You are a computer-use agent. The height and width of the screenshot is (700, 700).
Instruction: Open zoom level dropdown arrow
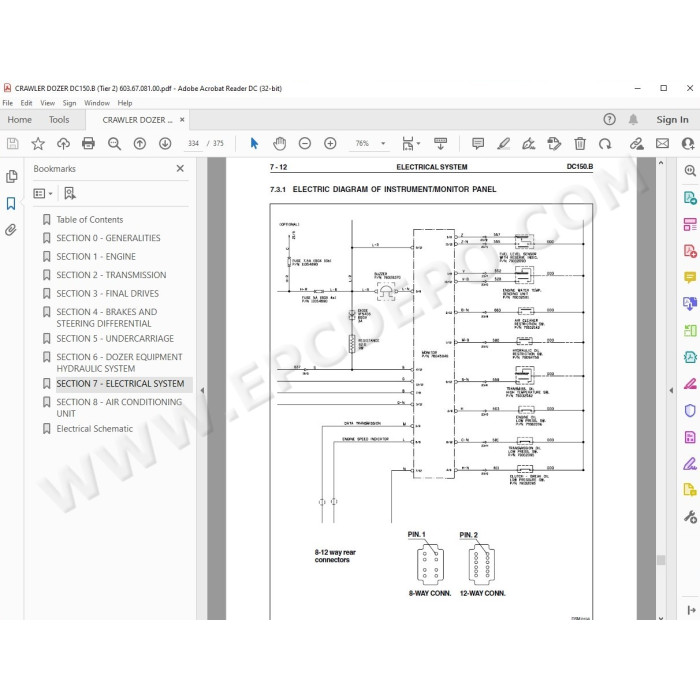(x=383, y=143)
